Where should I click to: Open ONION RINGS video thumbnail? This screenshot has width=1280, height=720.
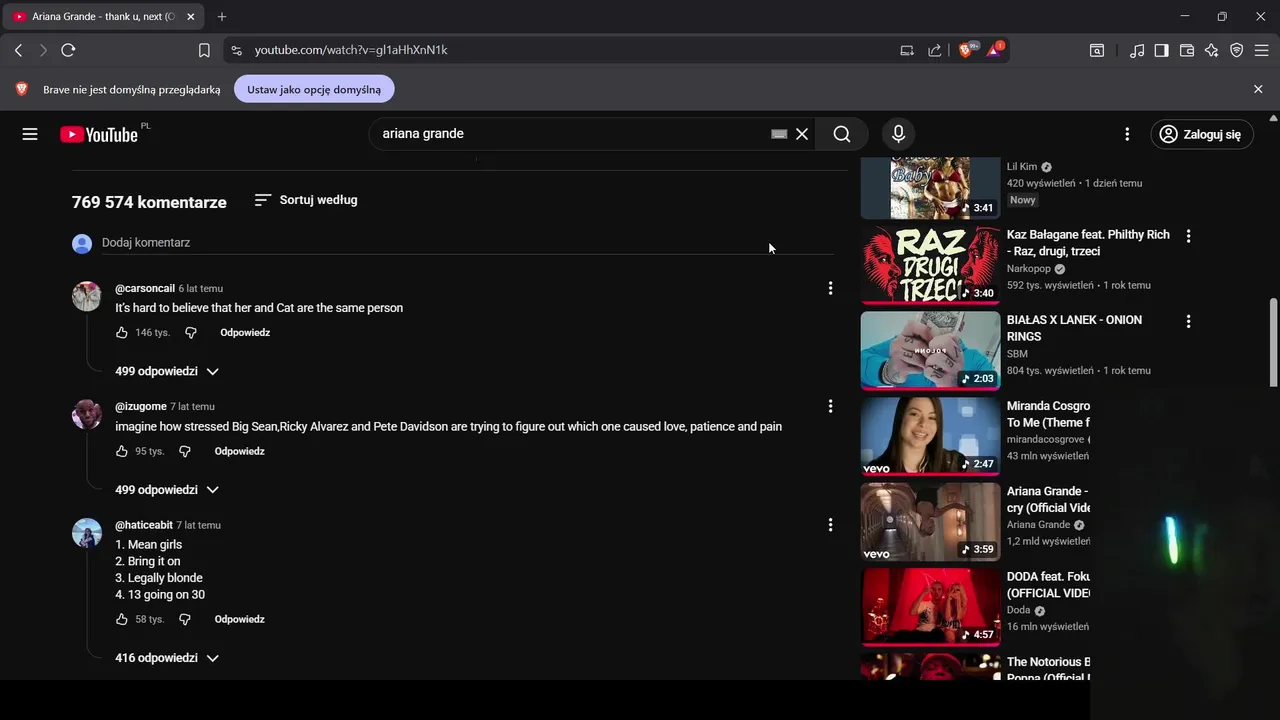930,350
